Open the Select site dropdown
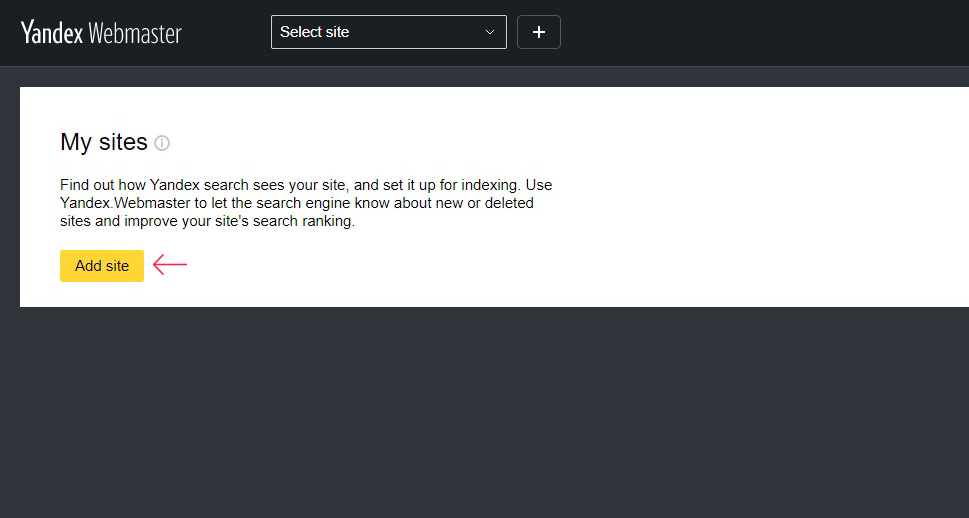This screenshot has height=518, width=969. click(x=389, y=32)
